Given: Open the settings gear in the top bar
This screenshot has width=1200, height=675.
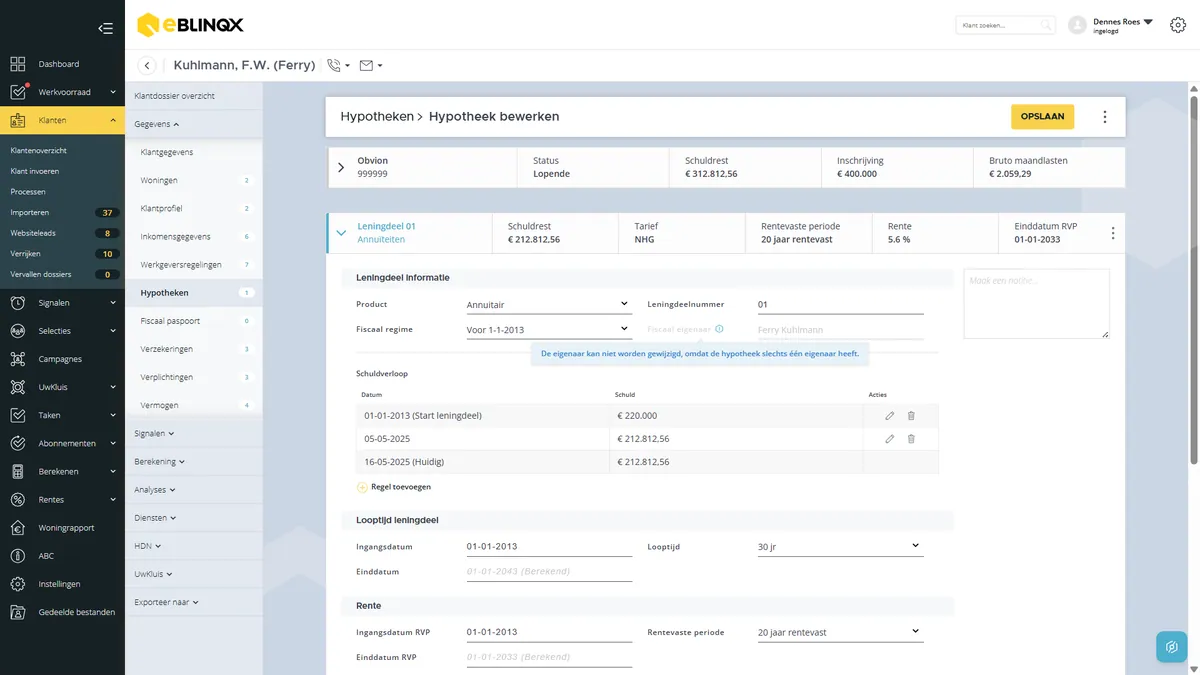Looking at the screenshot, I should 1178,25.
